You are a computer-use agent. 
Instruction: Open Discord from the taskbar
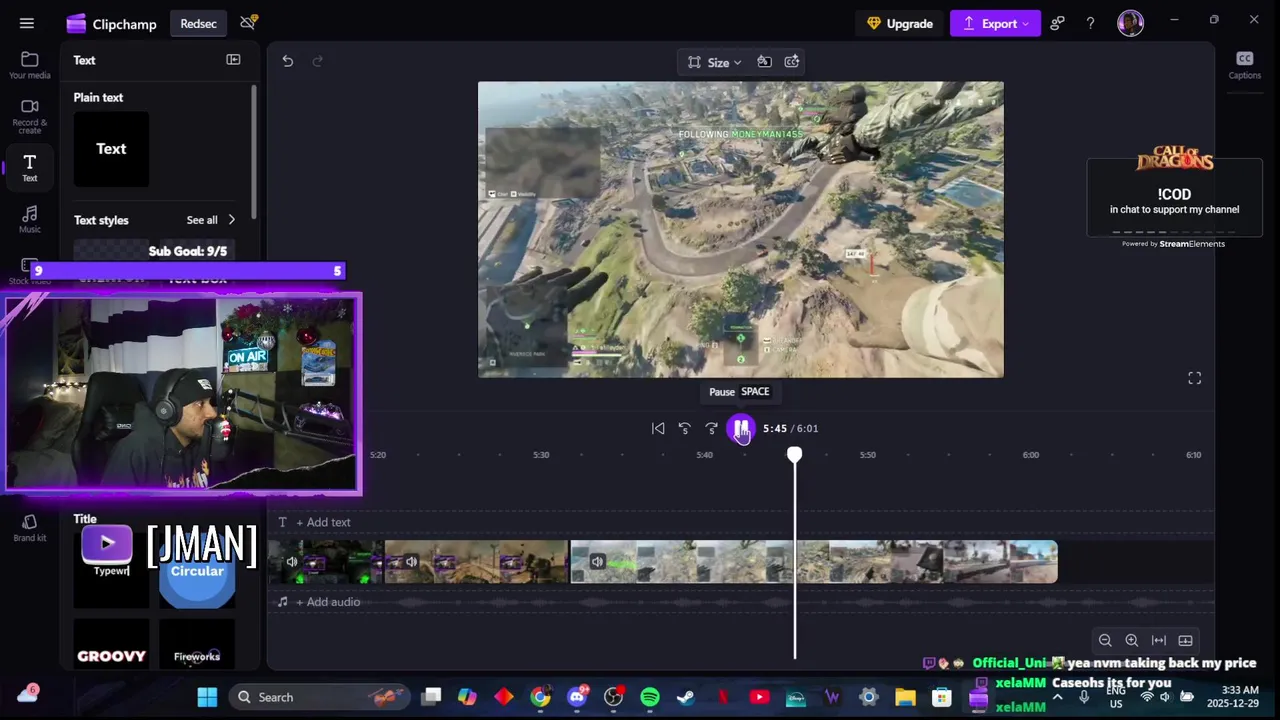point(577,697)
